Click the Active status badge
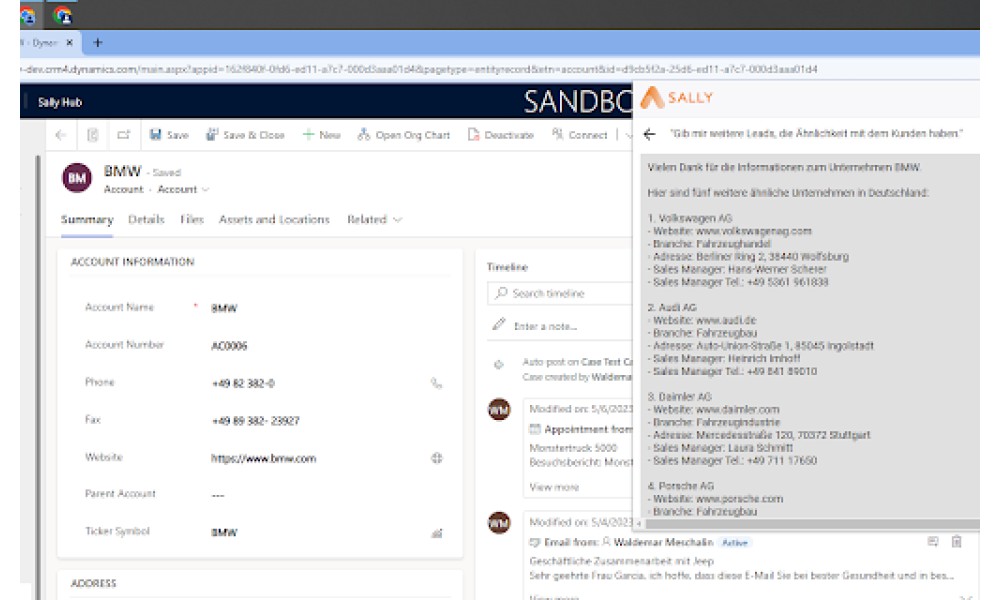Viewport: 1000px width, 600px height. click(x=735, y=543)
